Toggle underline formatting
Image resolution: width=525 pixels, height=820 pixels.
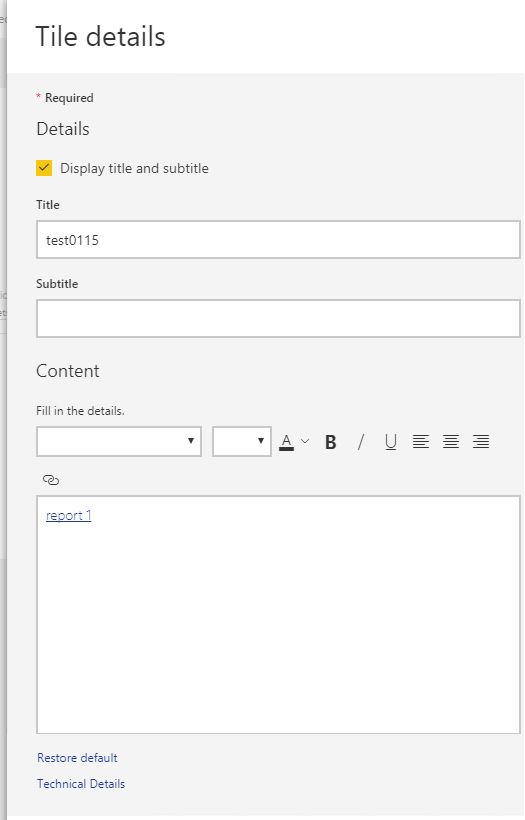[391, 442]
